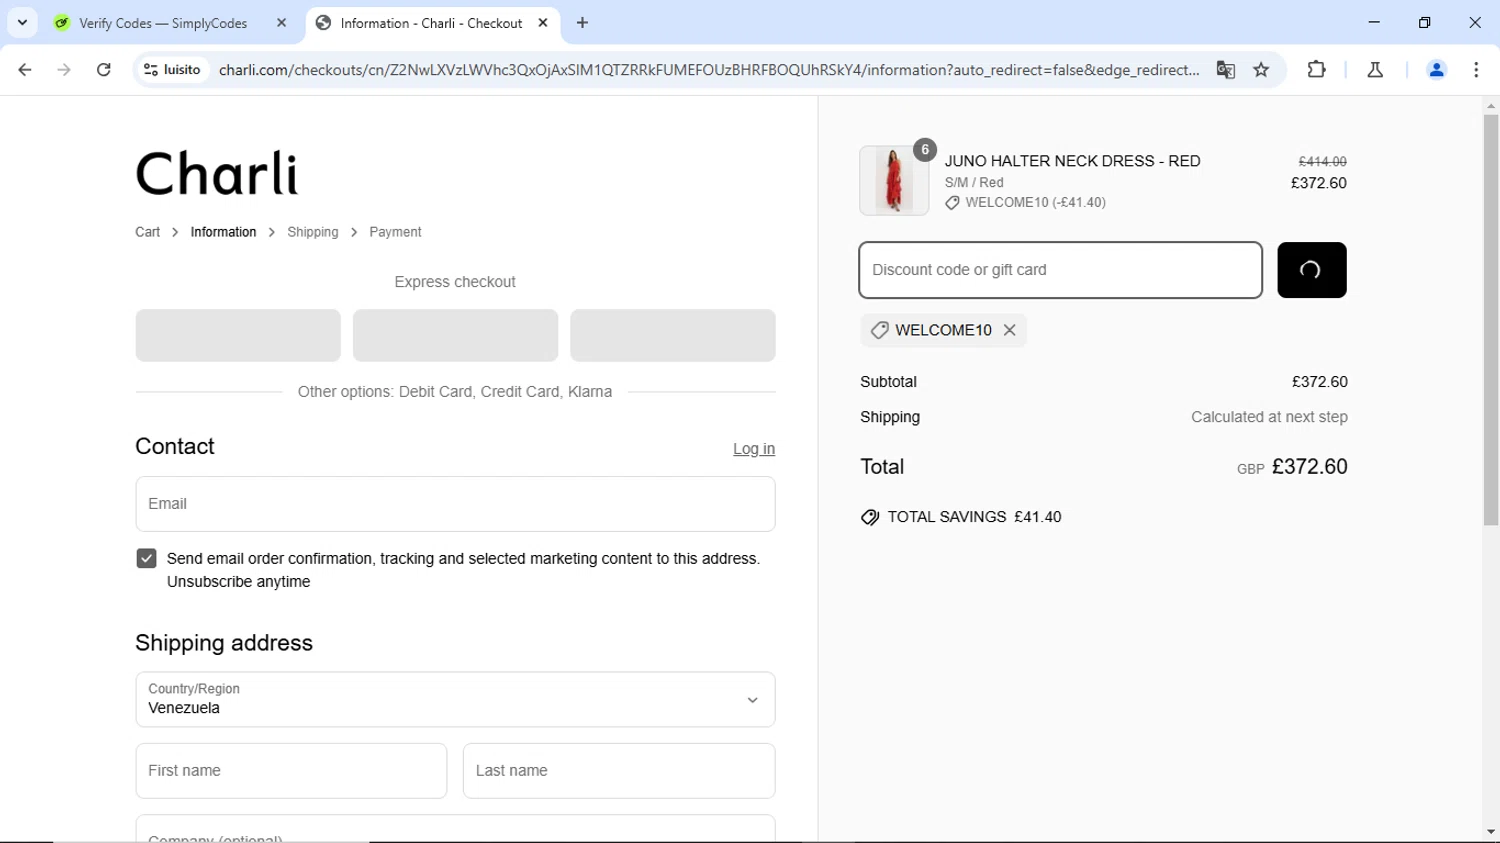Select the Information - Charli - Checkout tab
1500x843 pixels.
click(431, 23)
